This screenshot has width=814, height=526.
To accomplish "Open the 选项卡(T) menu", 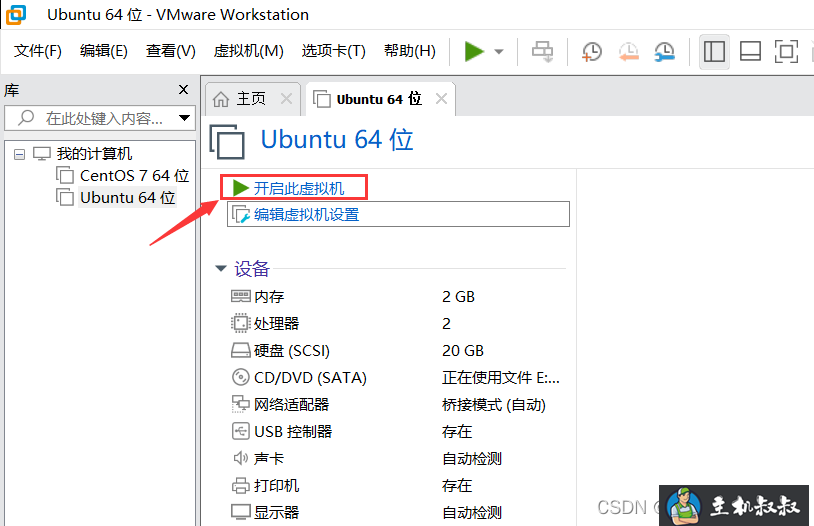I will point(333,51).
